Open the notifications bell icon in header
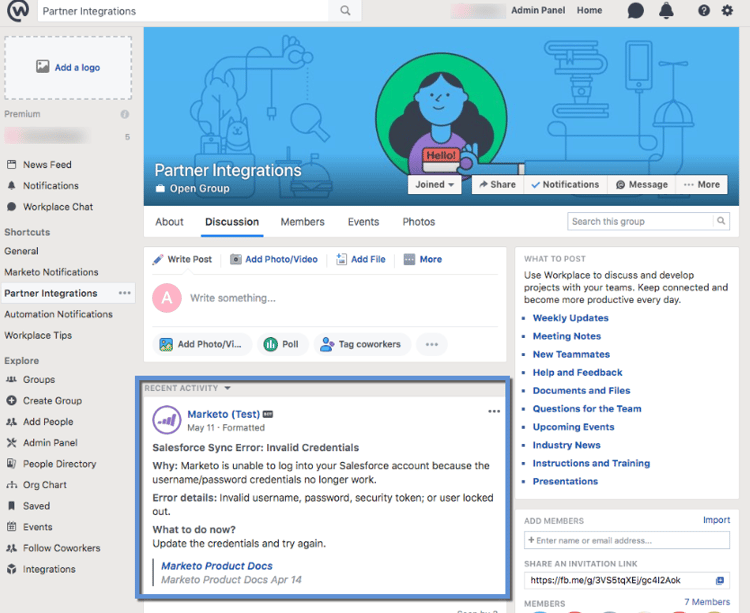Screen dimensions: 750x613 point(666,11)
